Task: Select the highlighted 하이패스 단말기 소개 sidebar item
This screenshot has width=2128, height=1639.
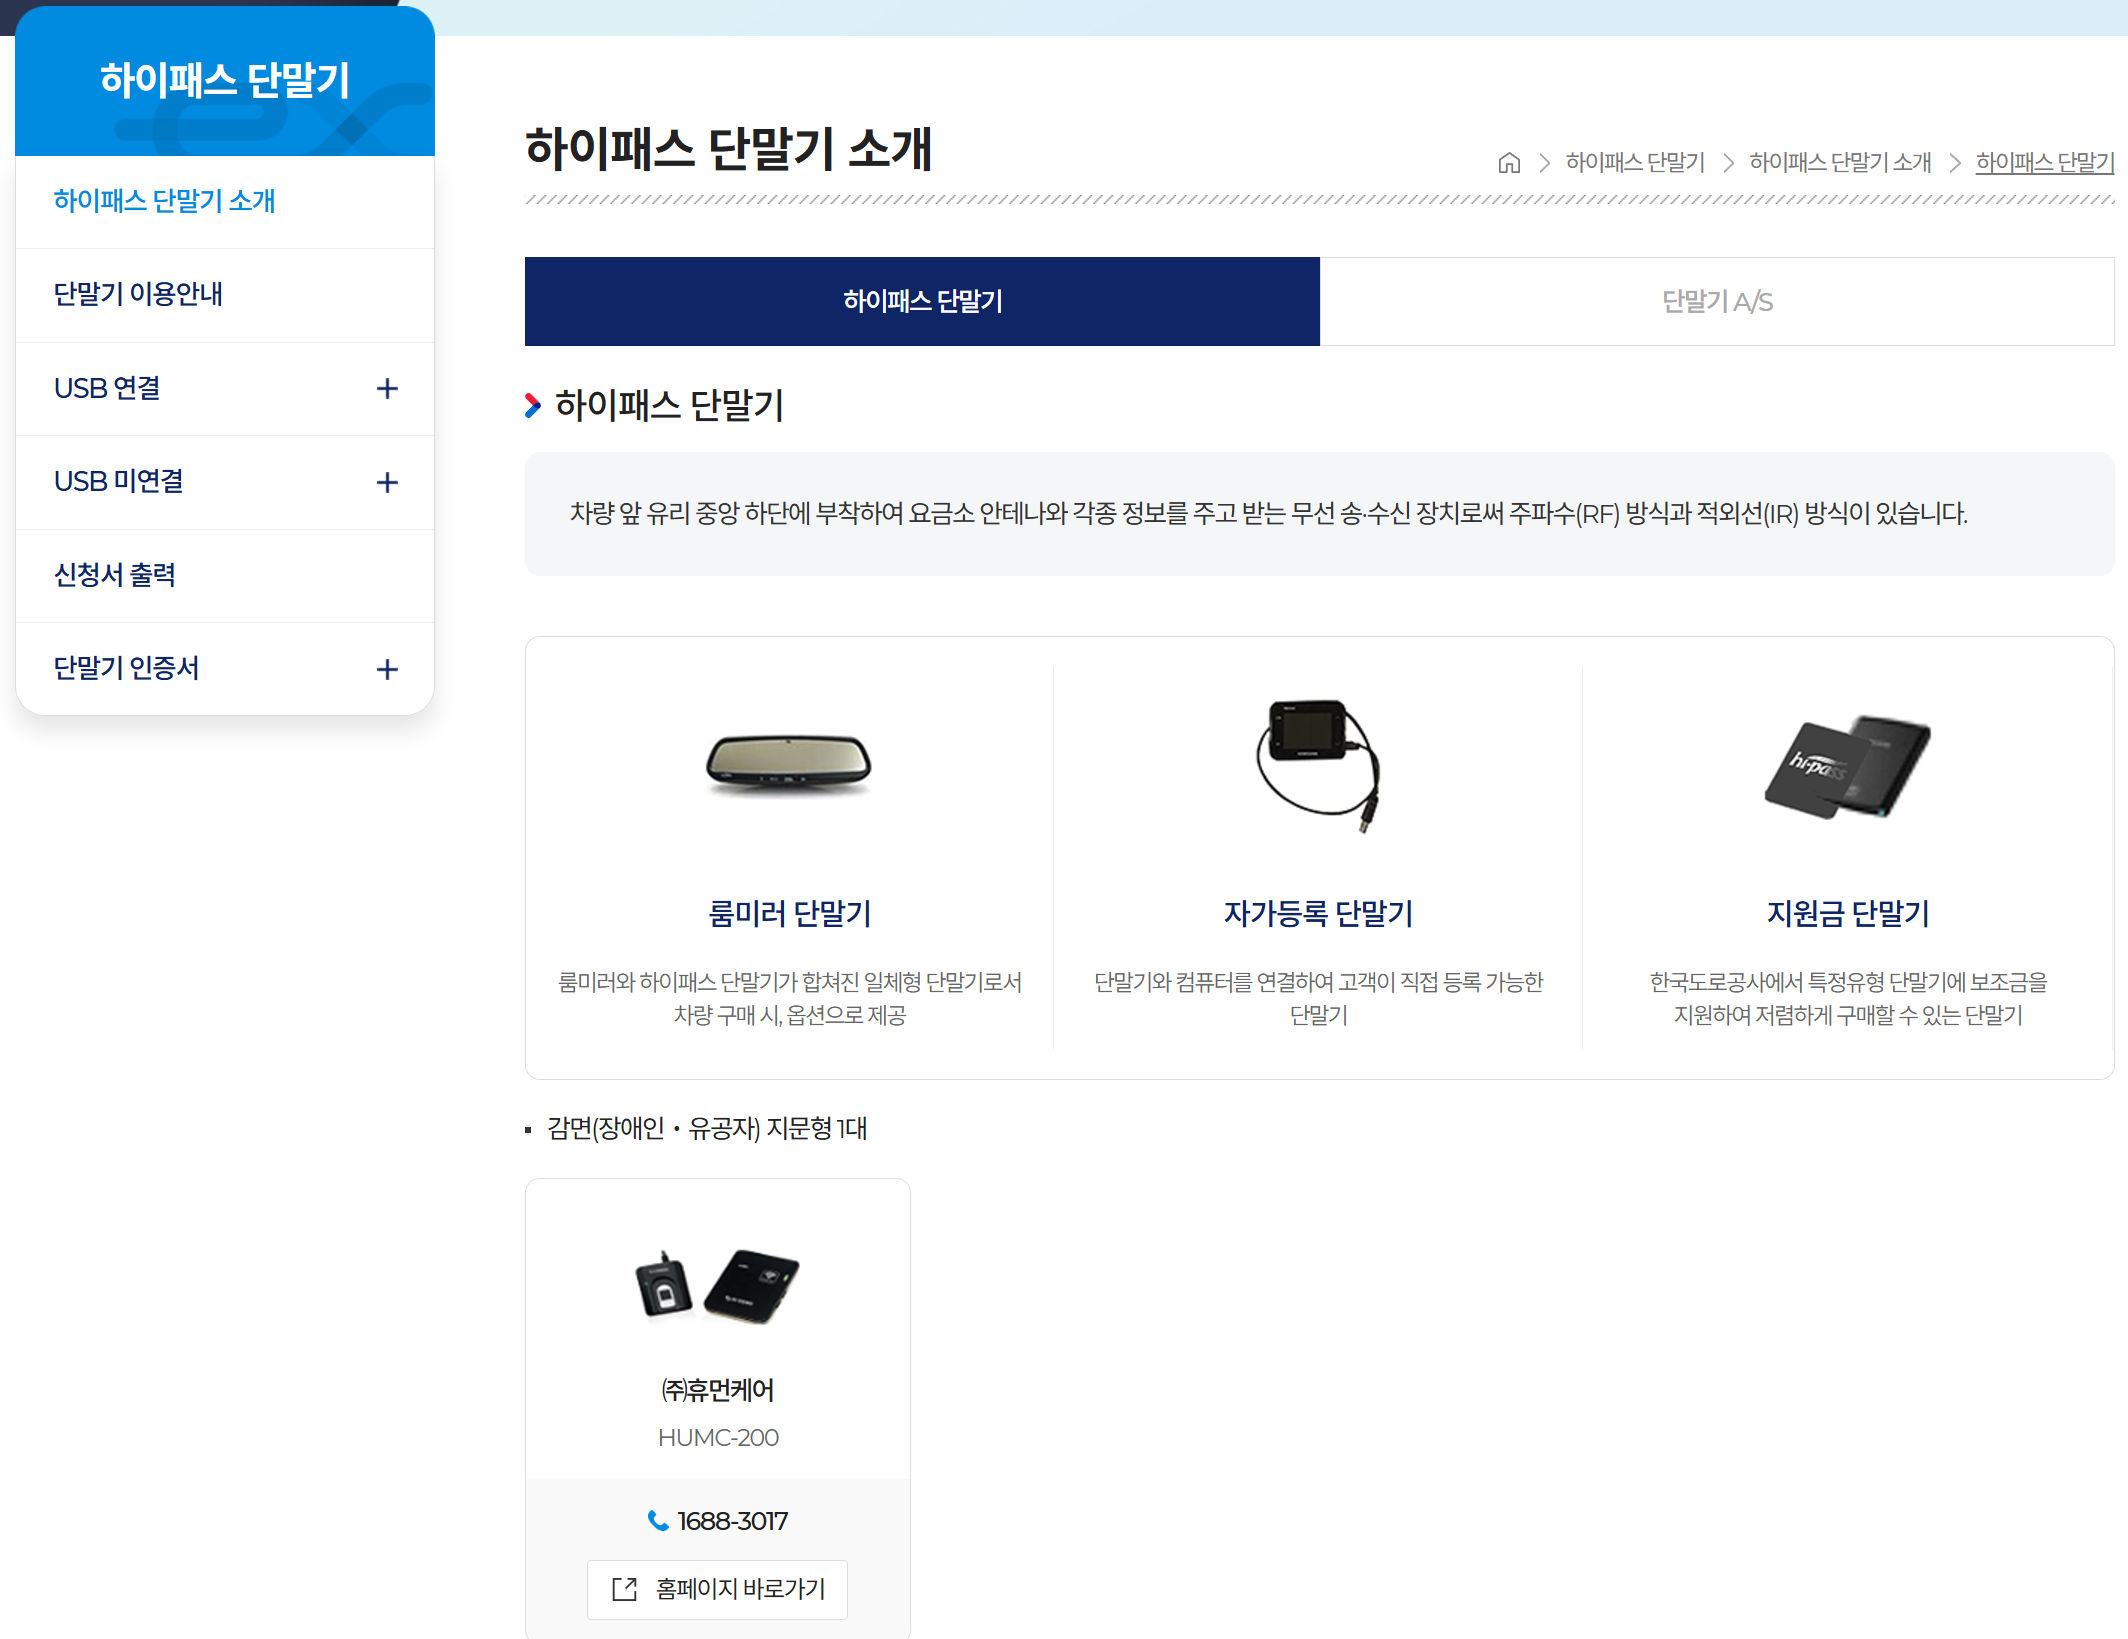Action: pyautogui.click(x=165, y=201)
